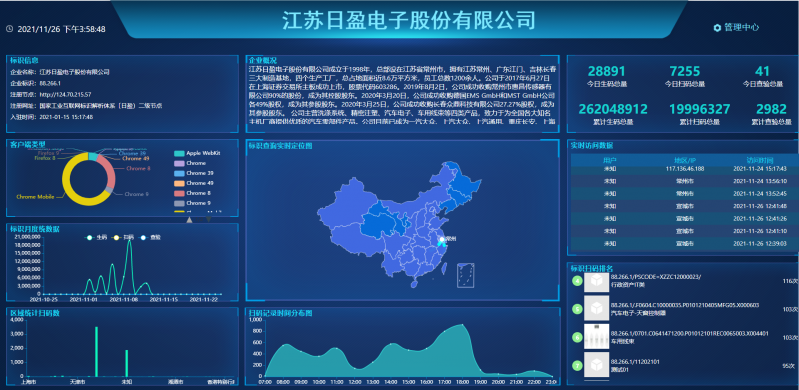799x390 pixels.
Task: Select the rank 7 green badge
Action: click(577, 365)
